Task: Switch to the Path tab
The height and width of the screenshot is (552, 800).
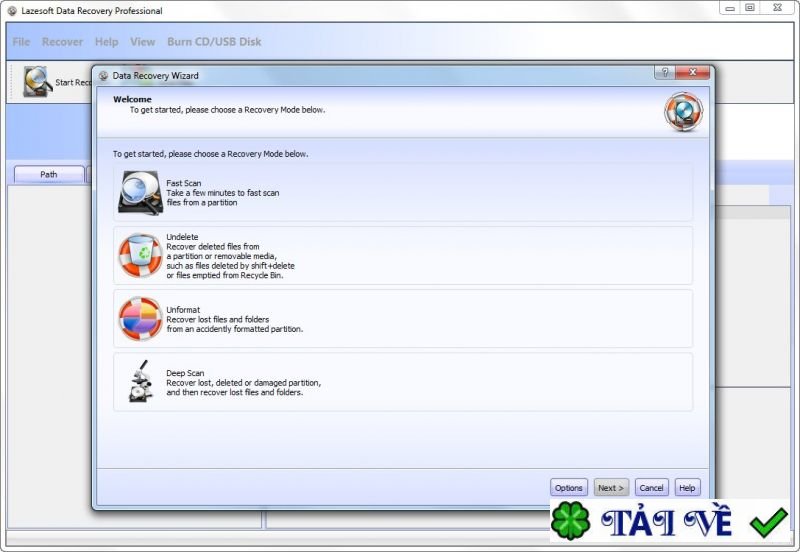Action: (49, 174)
